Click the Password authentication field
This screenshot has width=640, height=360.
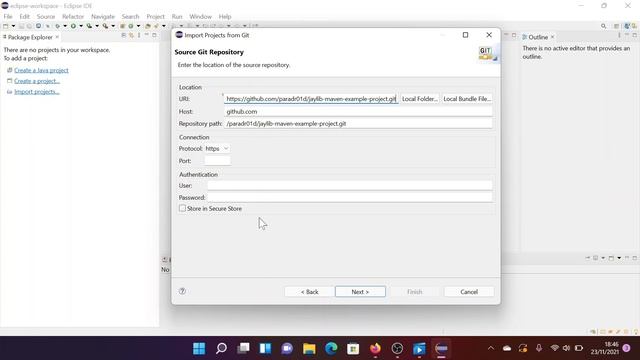pyautogui.click(x=350, y=197)
